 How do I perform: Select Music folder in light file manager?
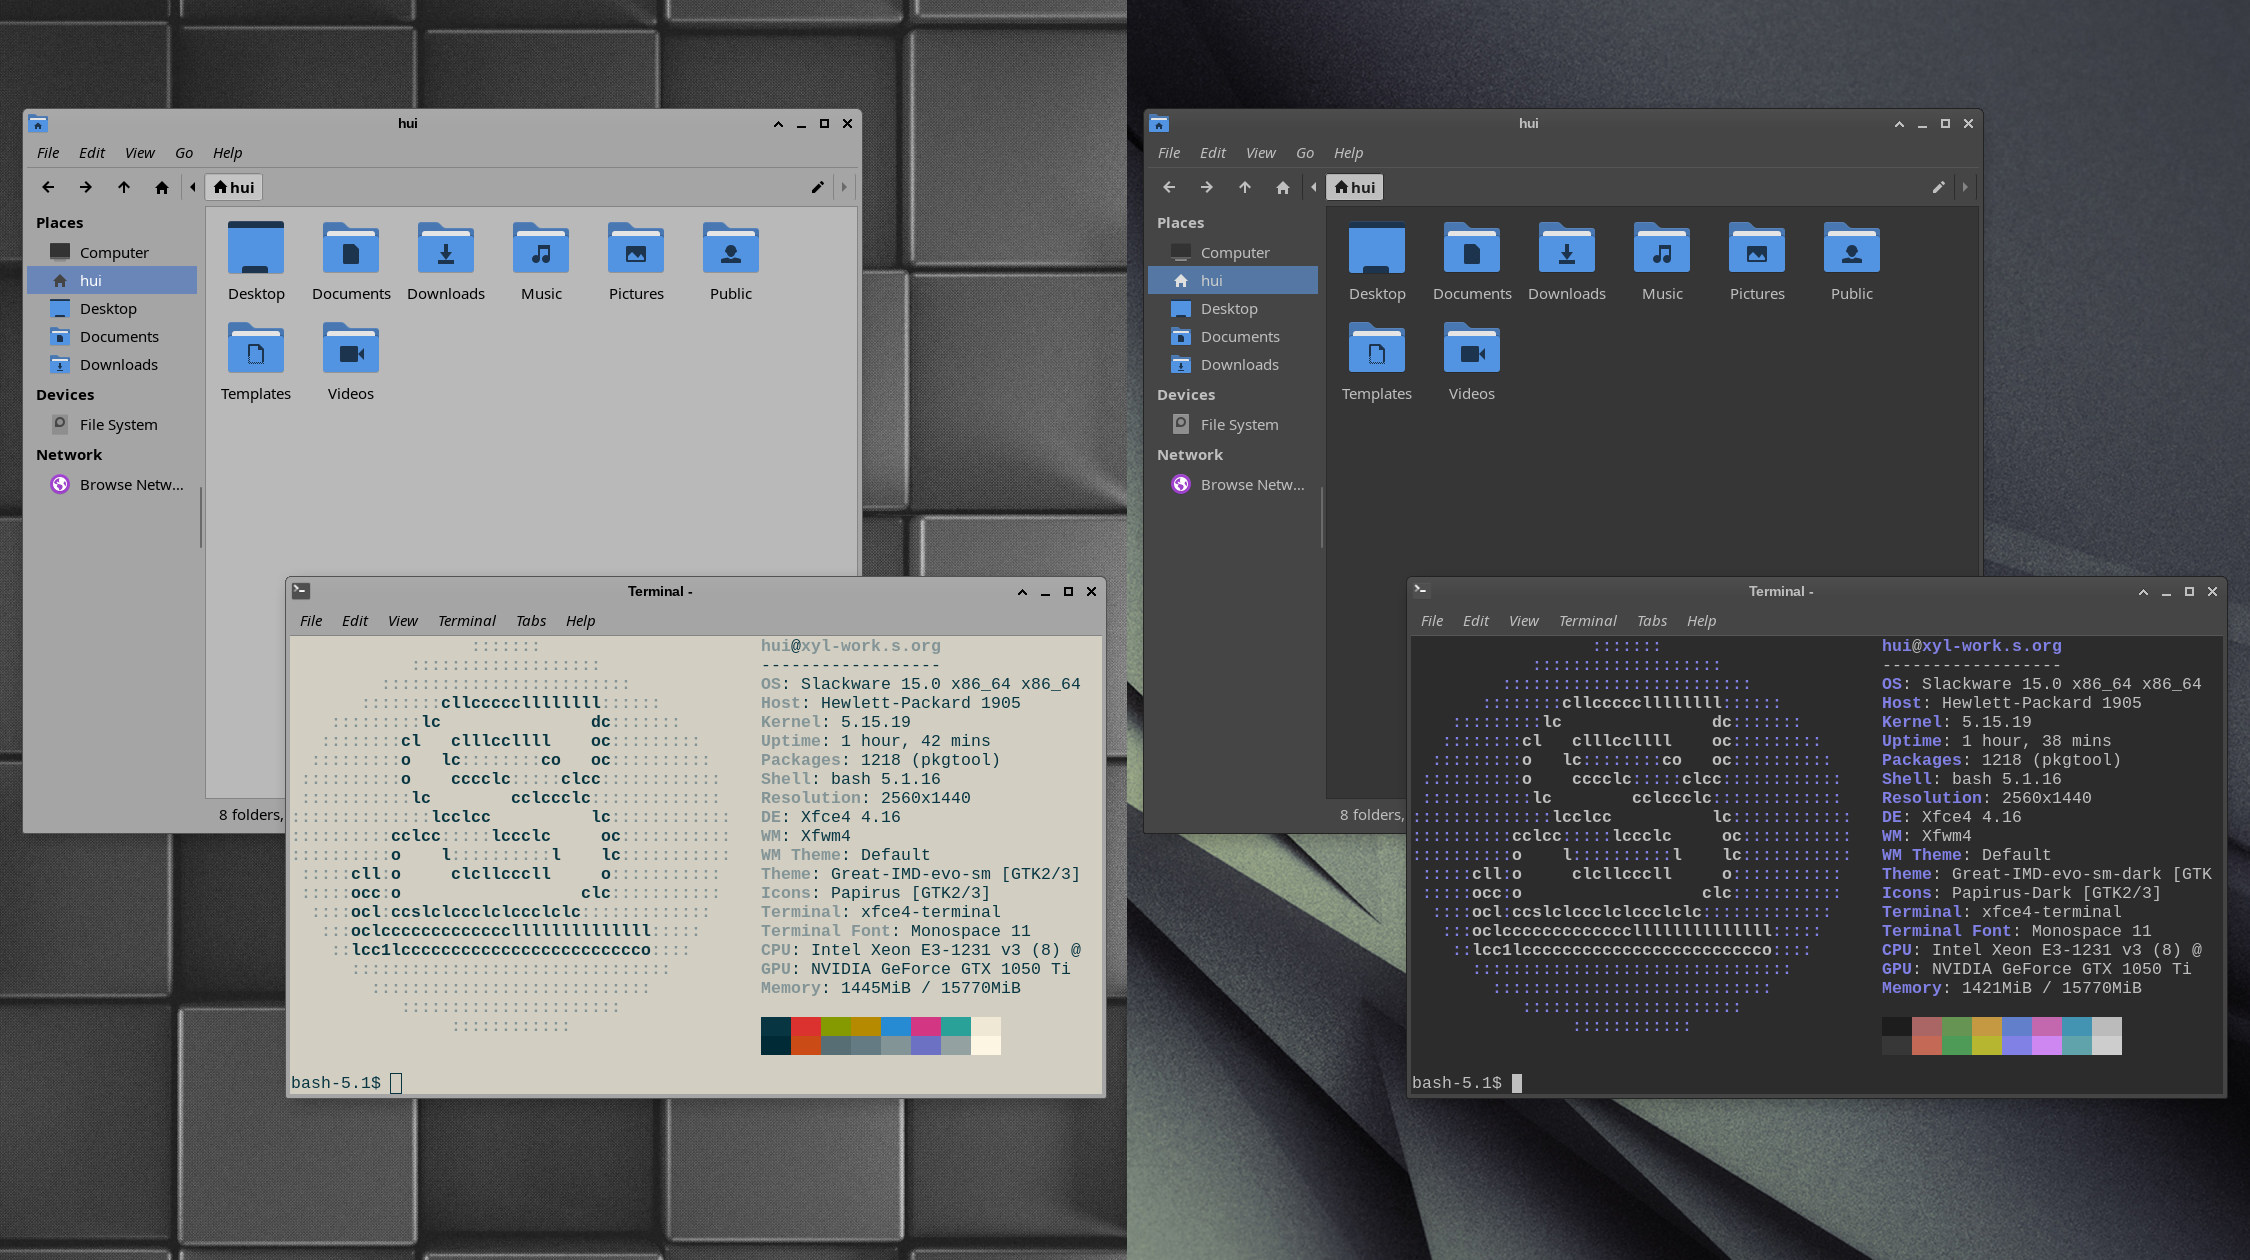(x=541, y=261)
